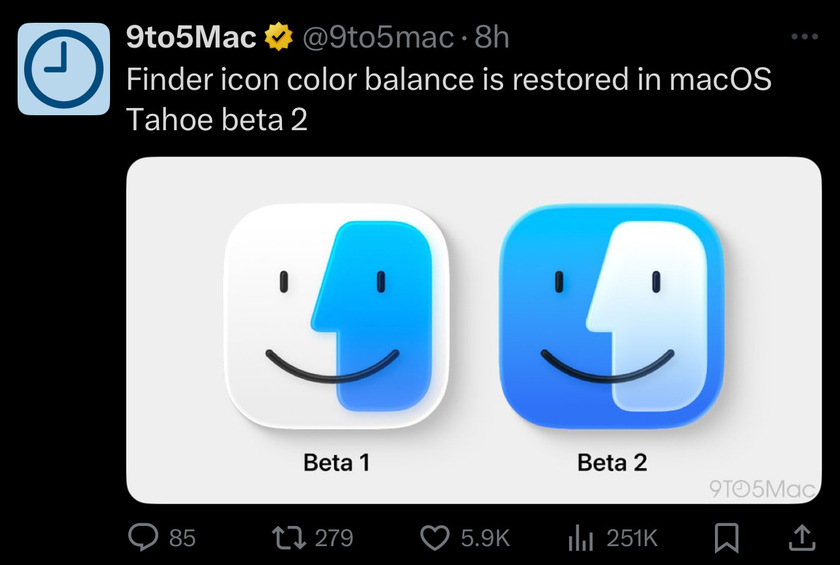Click the white Beta 1 Finder icon
Image resolution: width=840 pixels, height=565 pixels.
[x=336, y=316]
